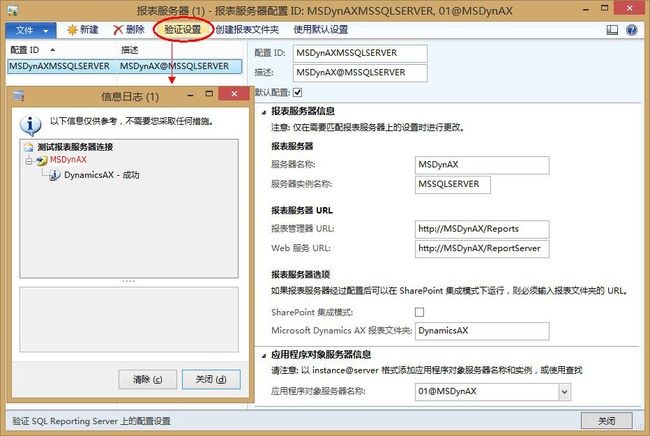Image resolution: width=650 pixels, height=436 pixels.
Task: Click the application icon in title bar
Action: click(x=12, y=10)
